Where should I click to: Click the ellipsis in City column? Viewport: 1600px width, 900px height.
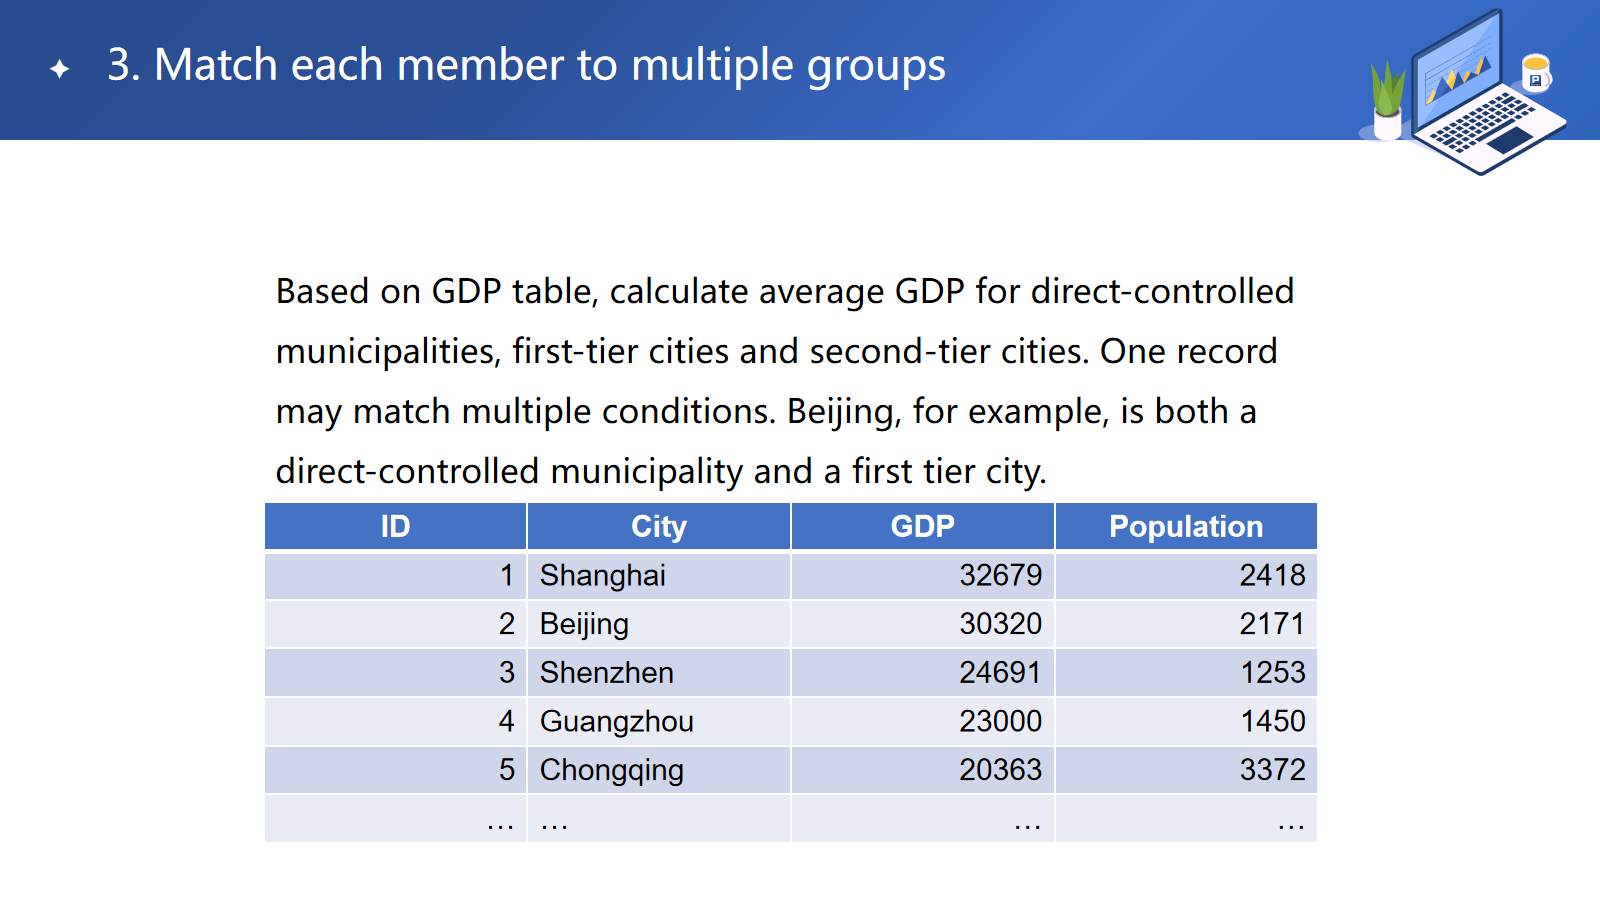point(554,822)
